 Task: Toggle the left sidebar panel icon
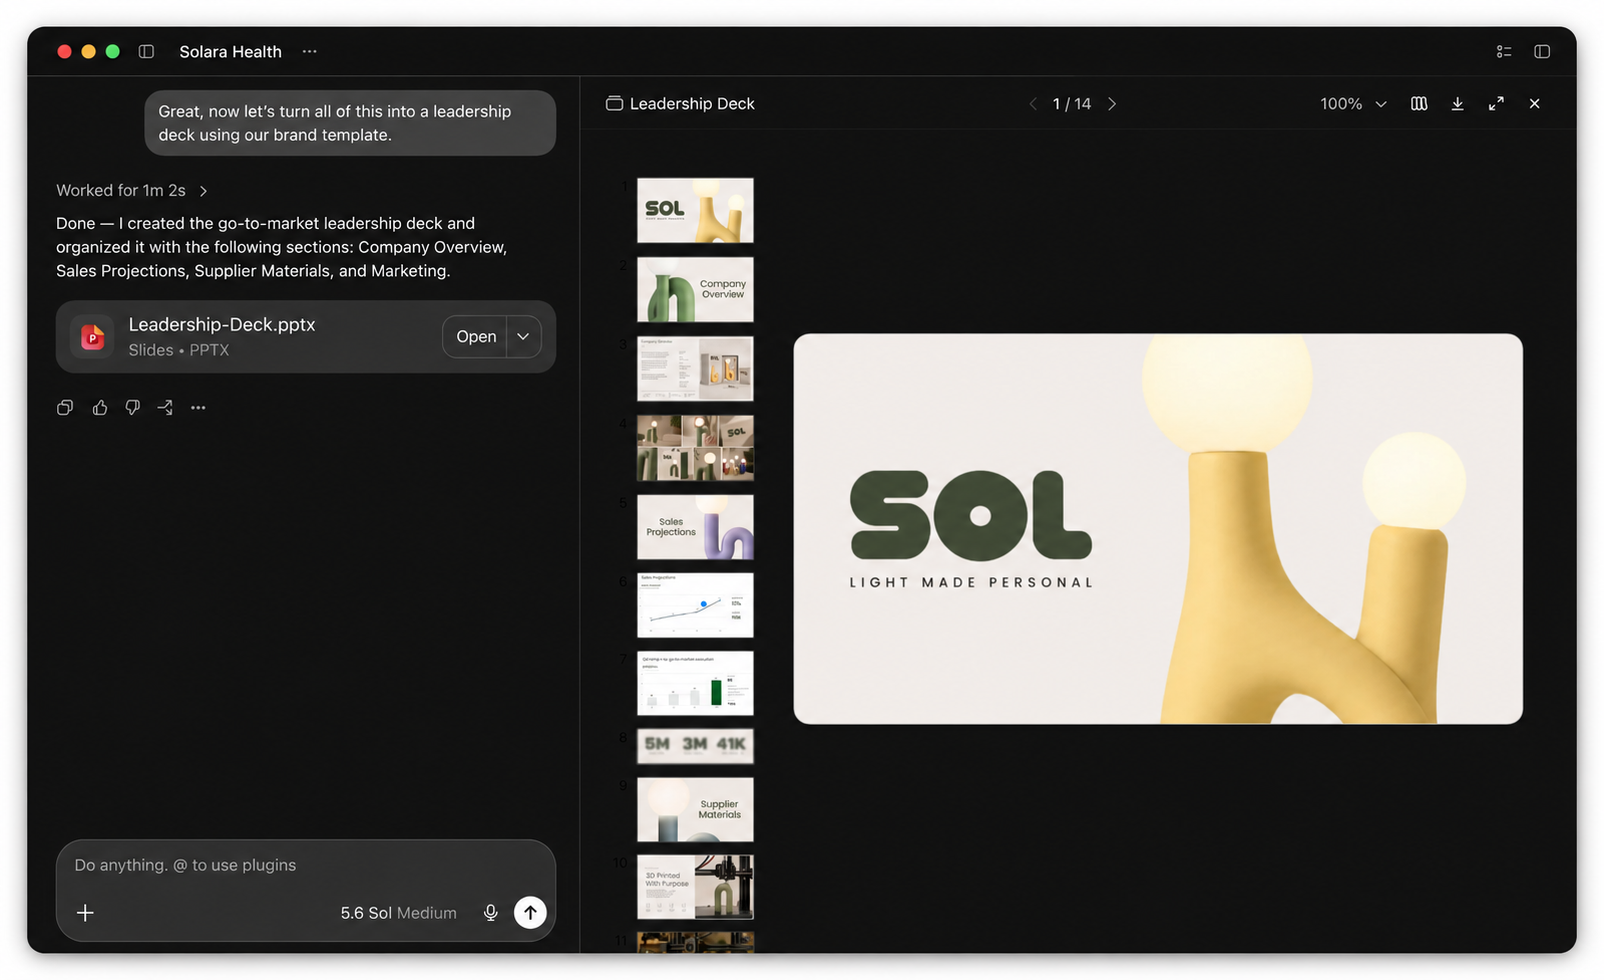tap(146, 51)
